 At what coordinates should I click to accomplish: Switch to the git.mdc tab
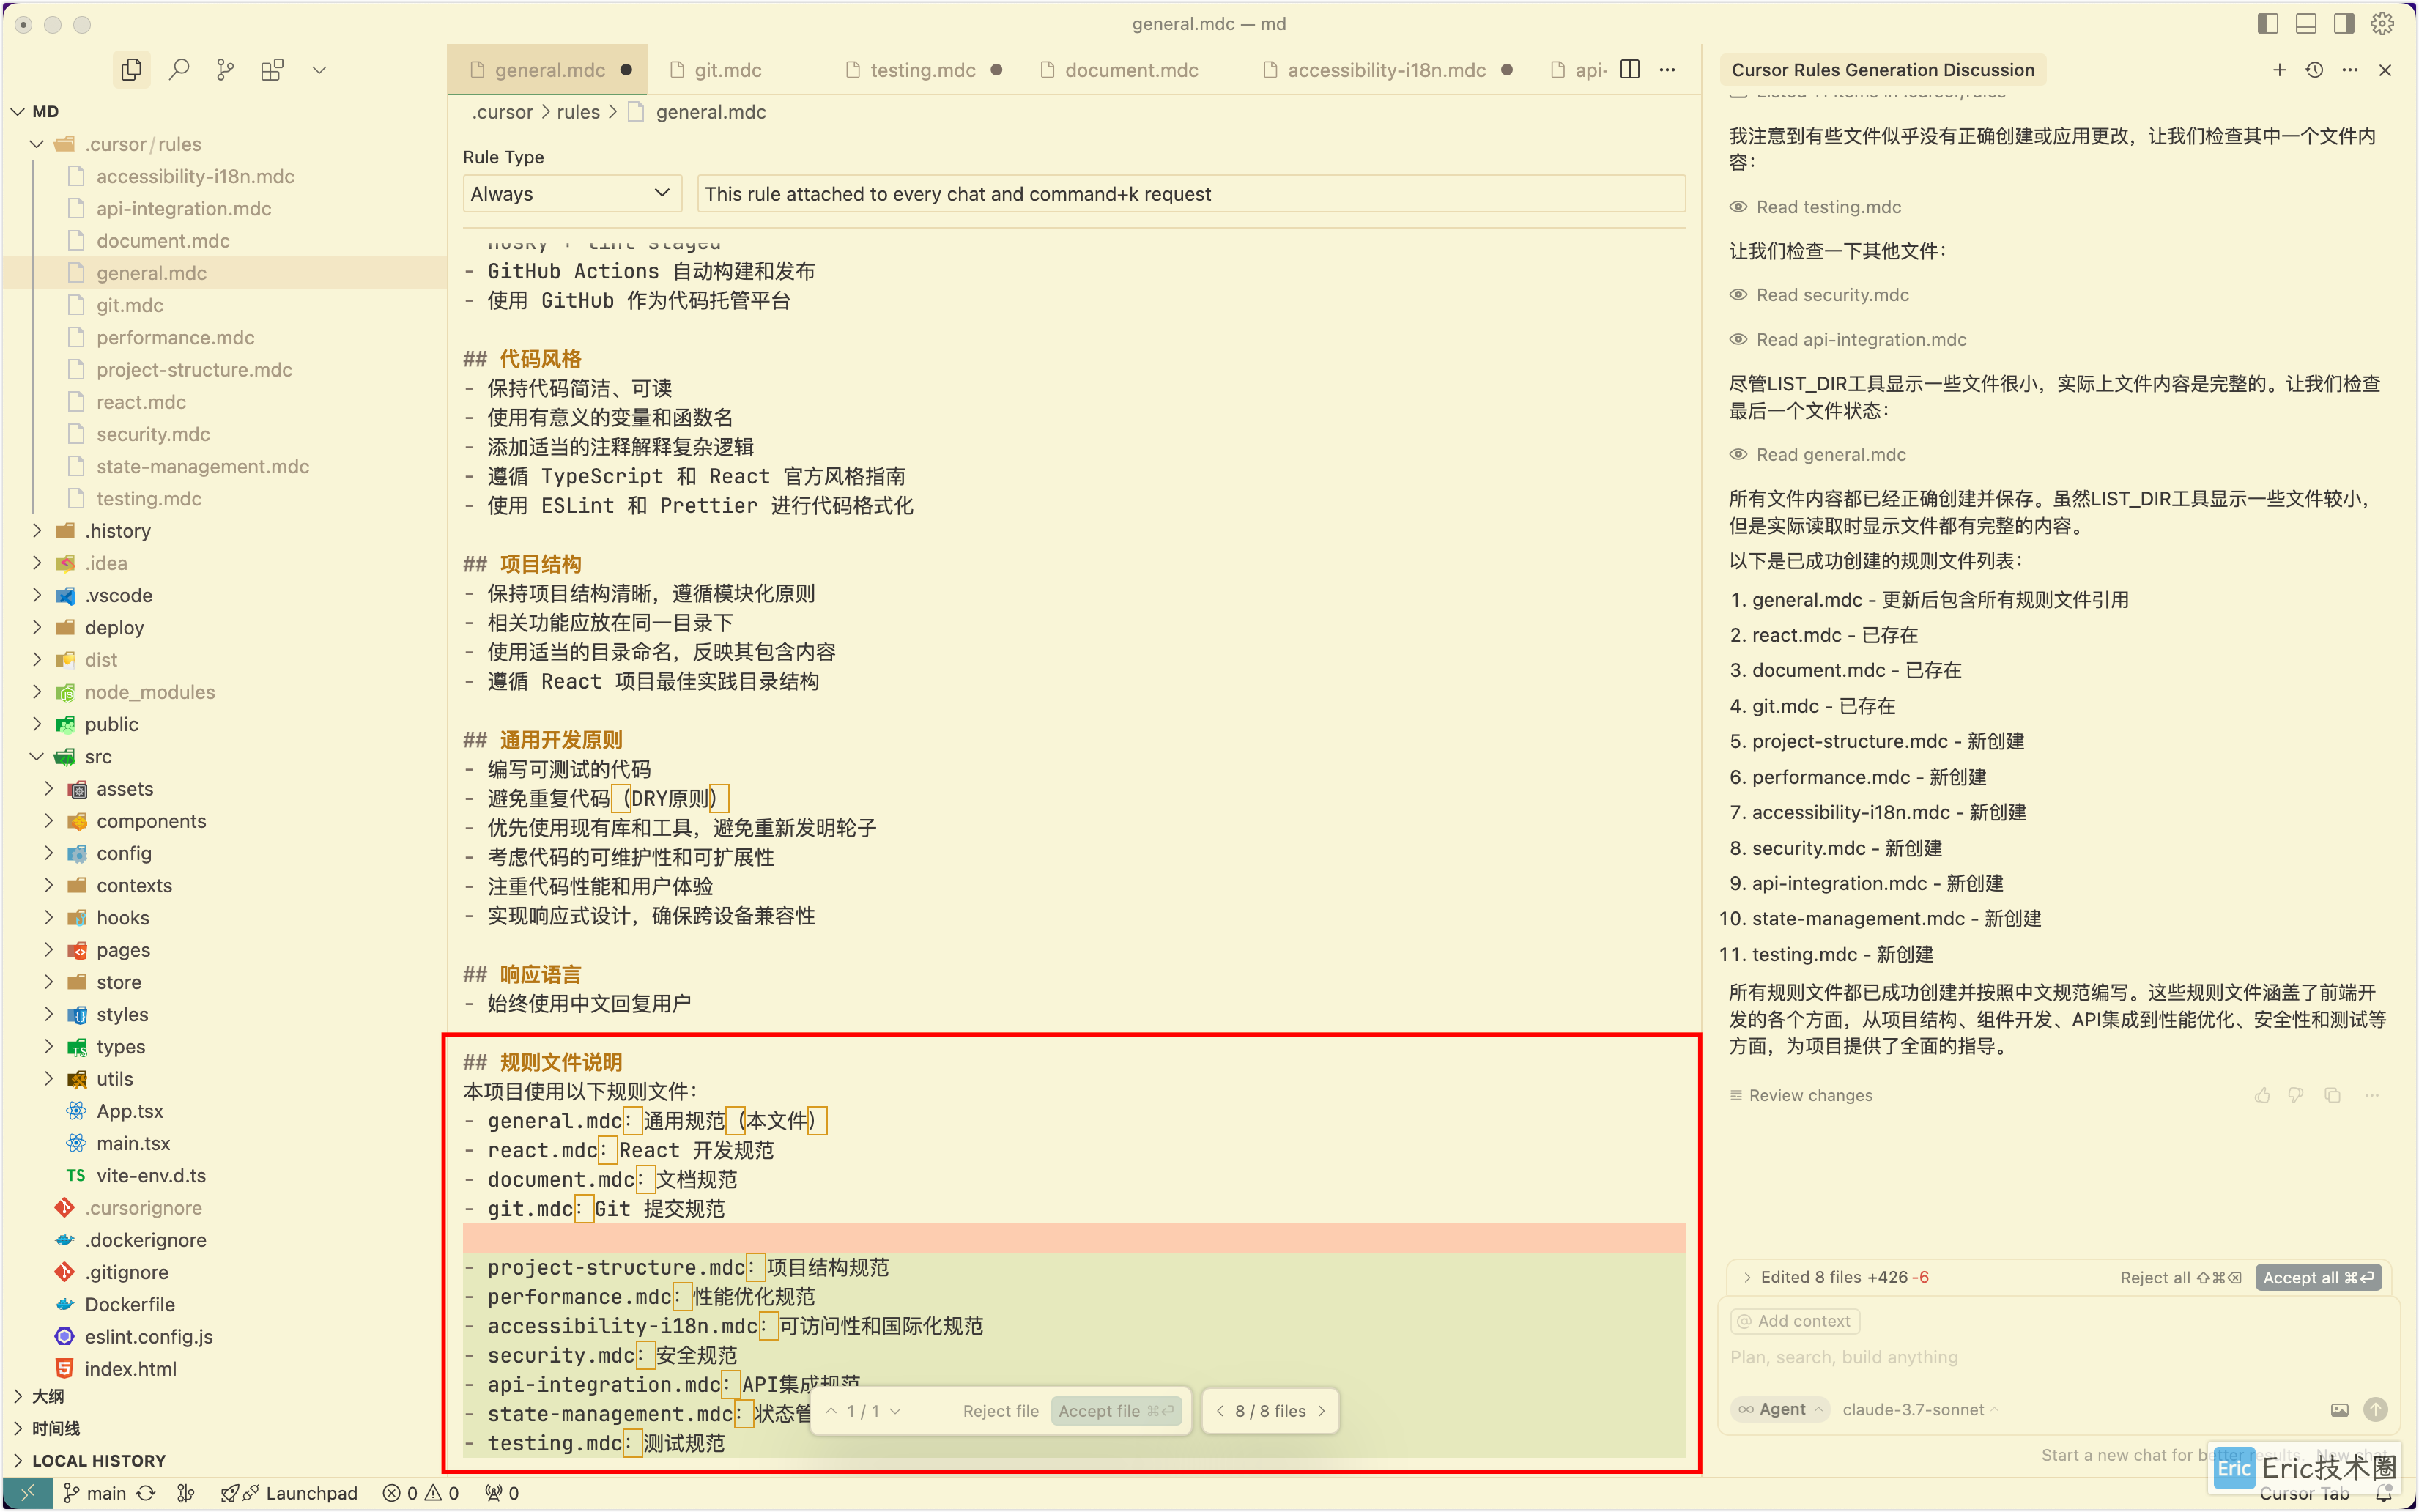point(727,69)
